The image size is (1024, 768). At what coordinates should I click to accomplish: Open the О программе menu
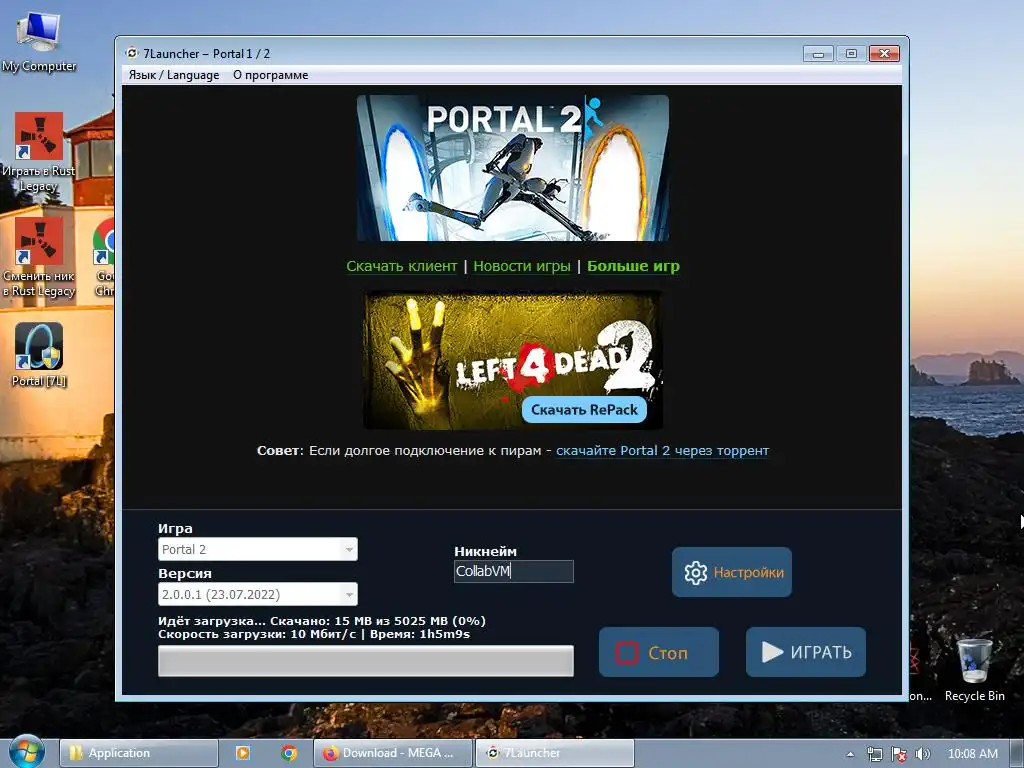(x=270, y=75)
